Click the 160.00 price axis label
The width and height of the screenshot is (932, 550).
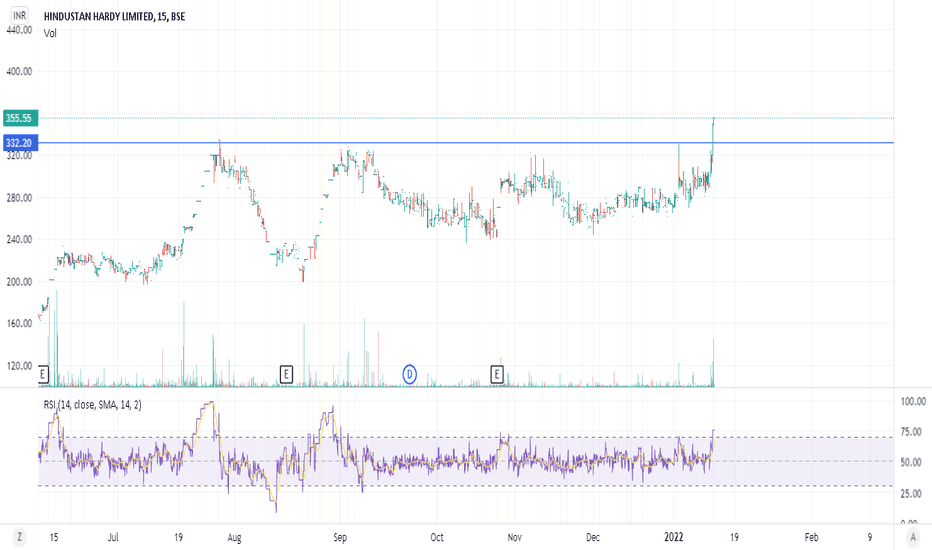click(19, 323)
